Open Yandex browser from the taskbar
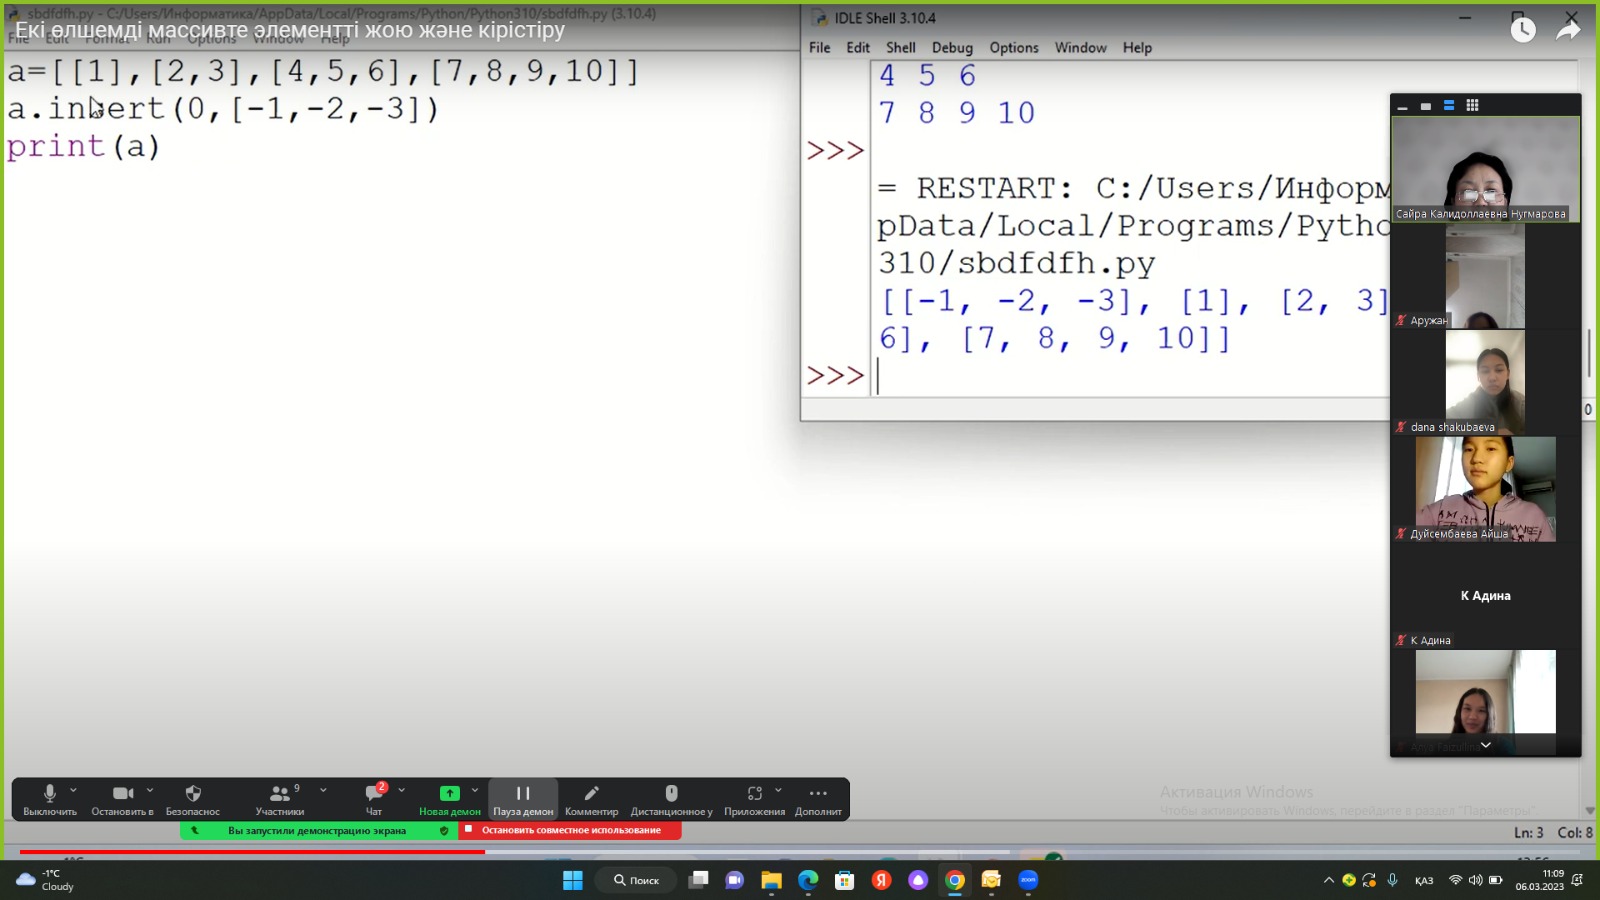 tap(881, 880)
